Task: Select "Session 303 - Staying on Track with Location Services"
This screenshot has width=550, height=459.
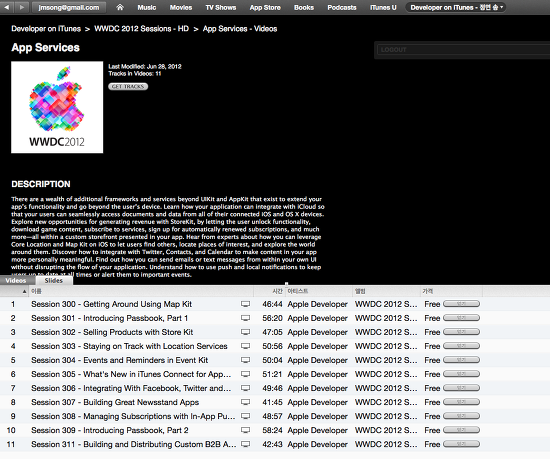Action: pos(129,346)
